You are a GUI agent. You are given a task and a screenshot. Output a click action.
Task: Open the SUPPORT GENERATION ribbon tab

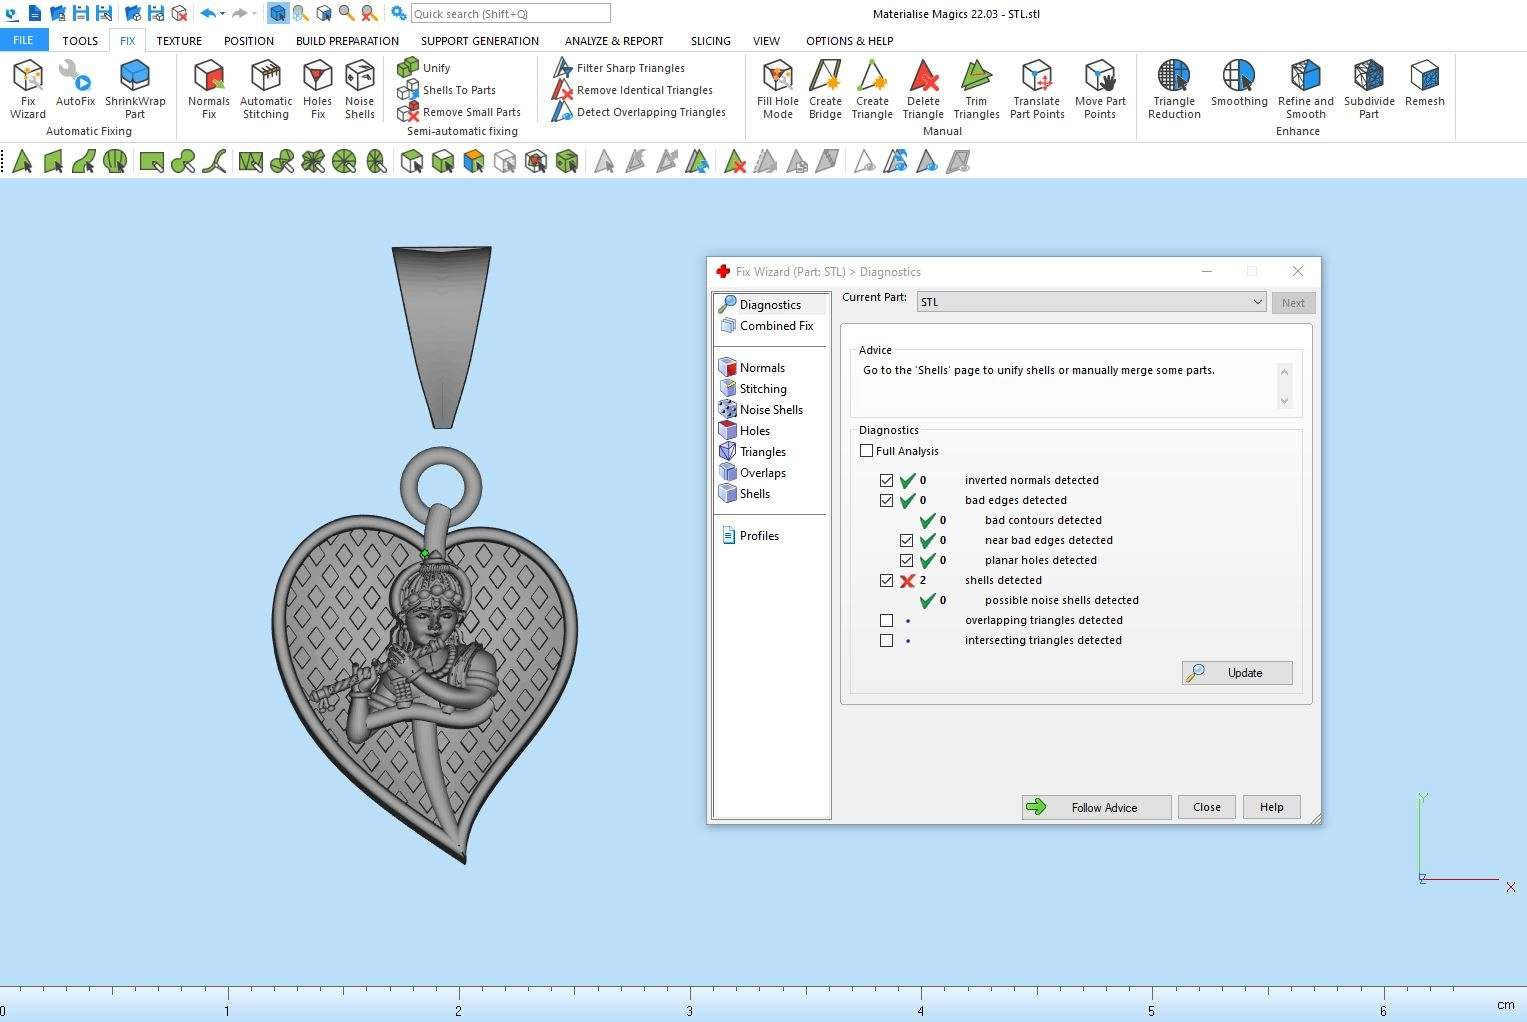tap(479, 41)
